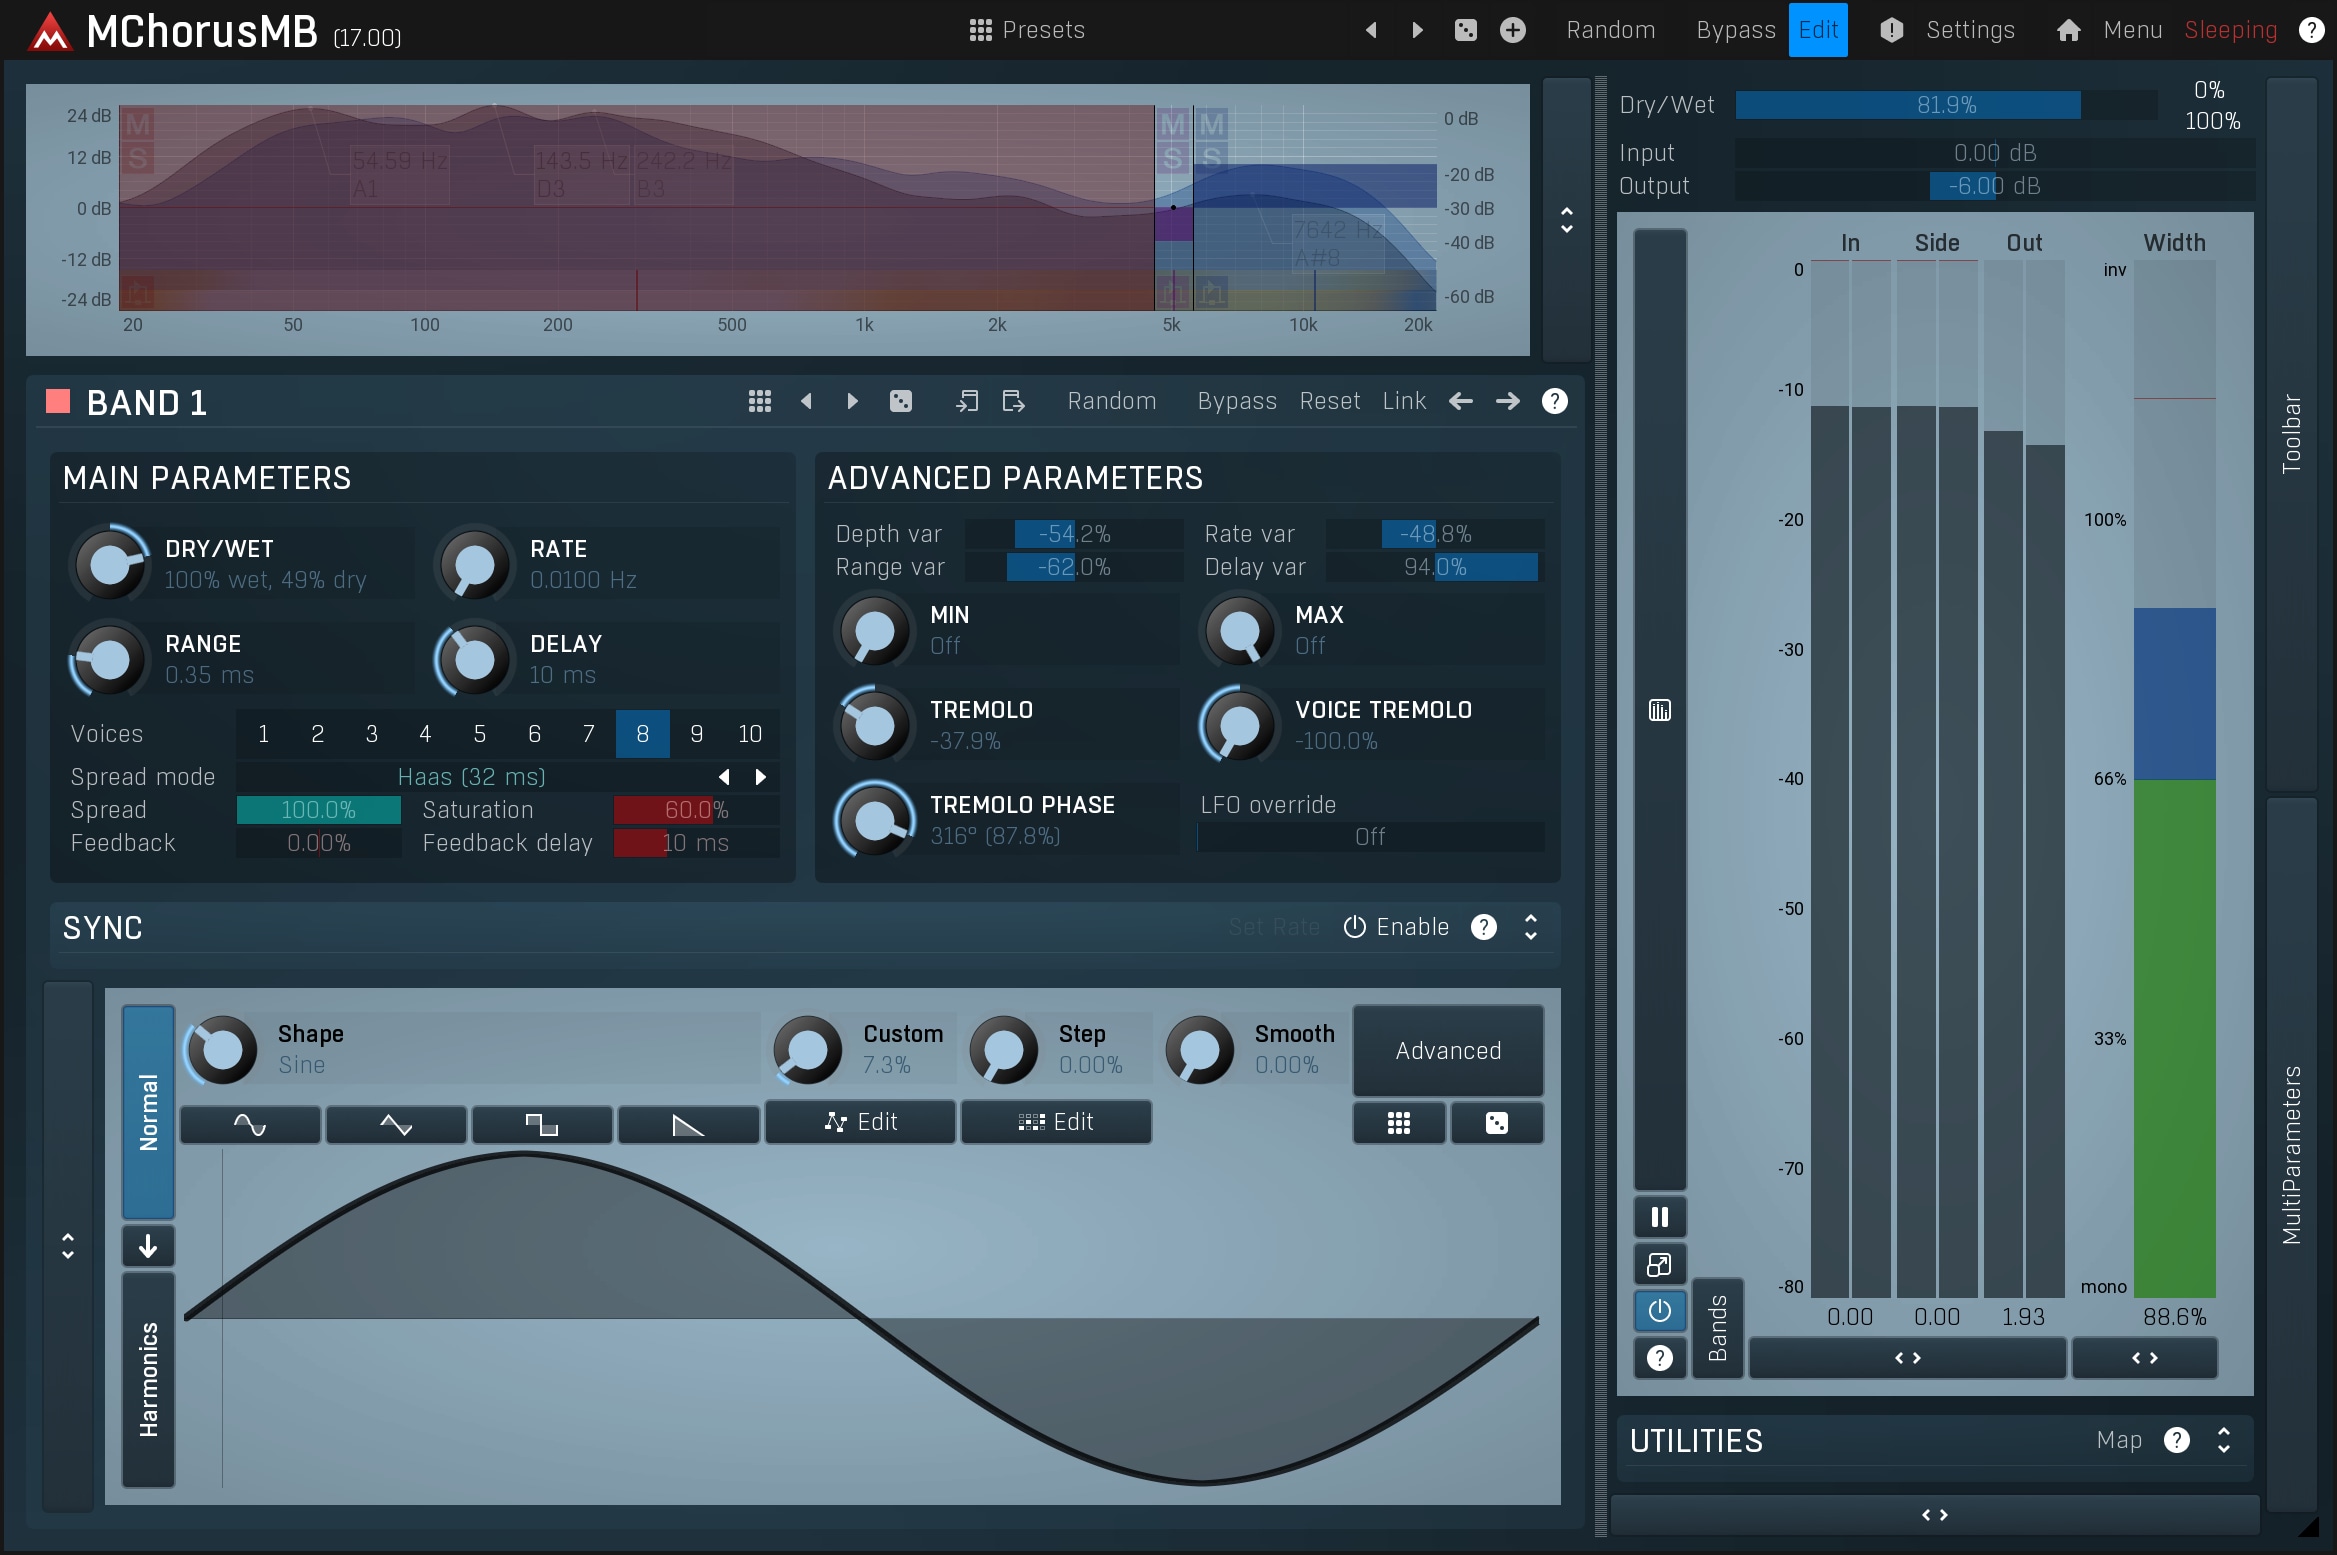Select 5 voices

[479, 734]
